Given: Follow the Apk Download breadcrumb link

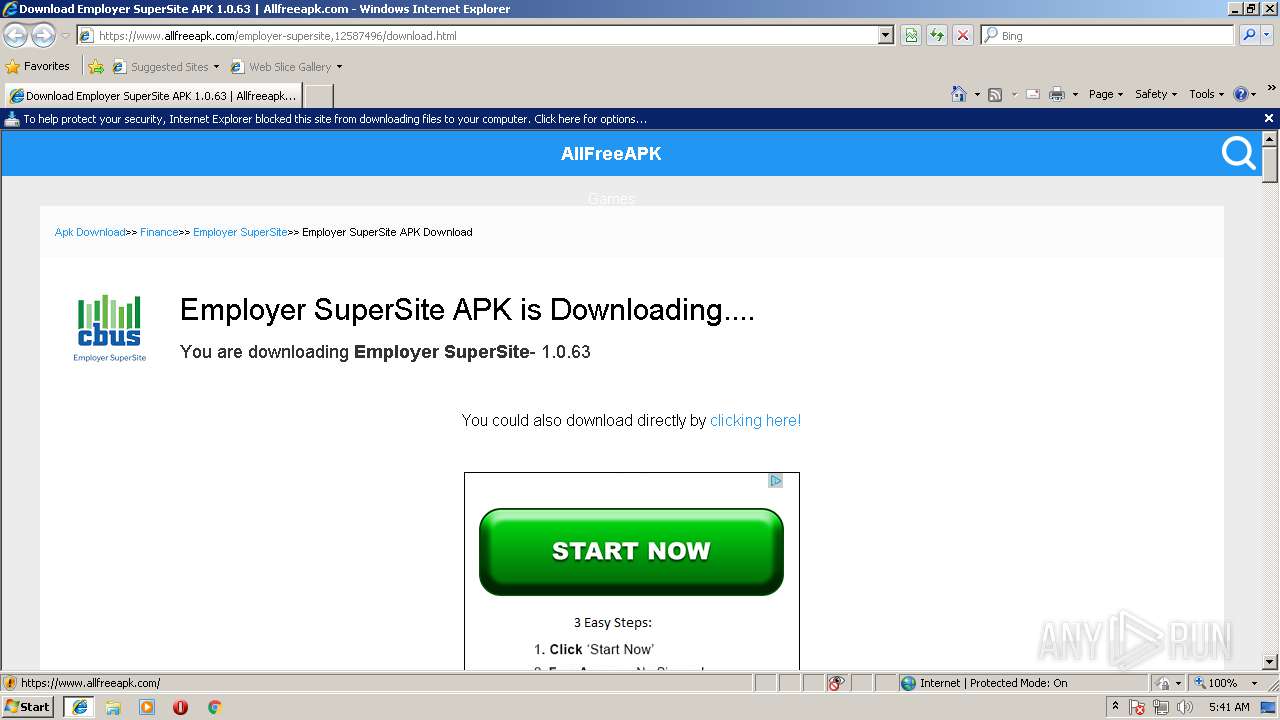Looking at the screenshot, I should click(x=90, y=232).
